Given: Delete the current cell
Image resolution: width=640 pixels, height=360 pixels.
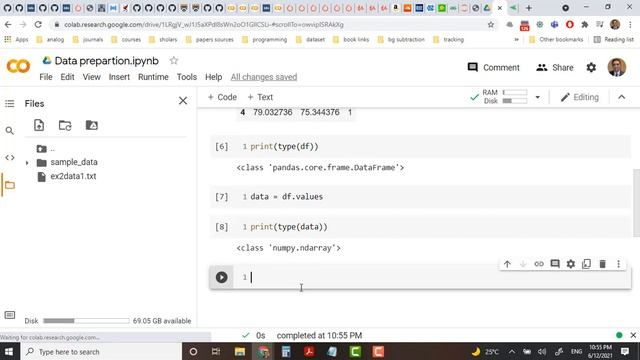Looking at the screenshot, I should tap(602, 264).
